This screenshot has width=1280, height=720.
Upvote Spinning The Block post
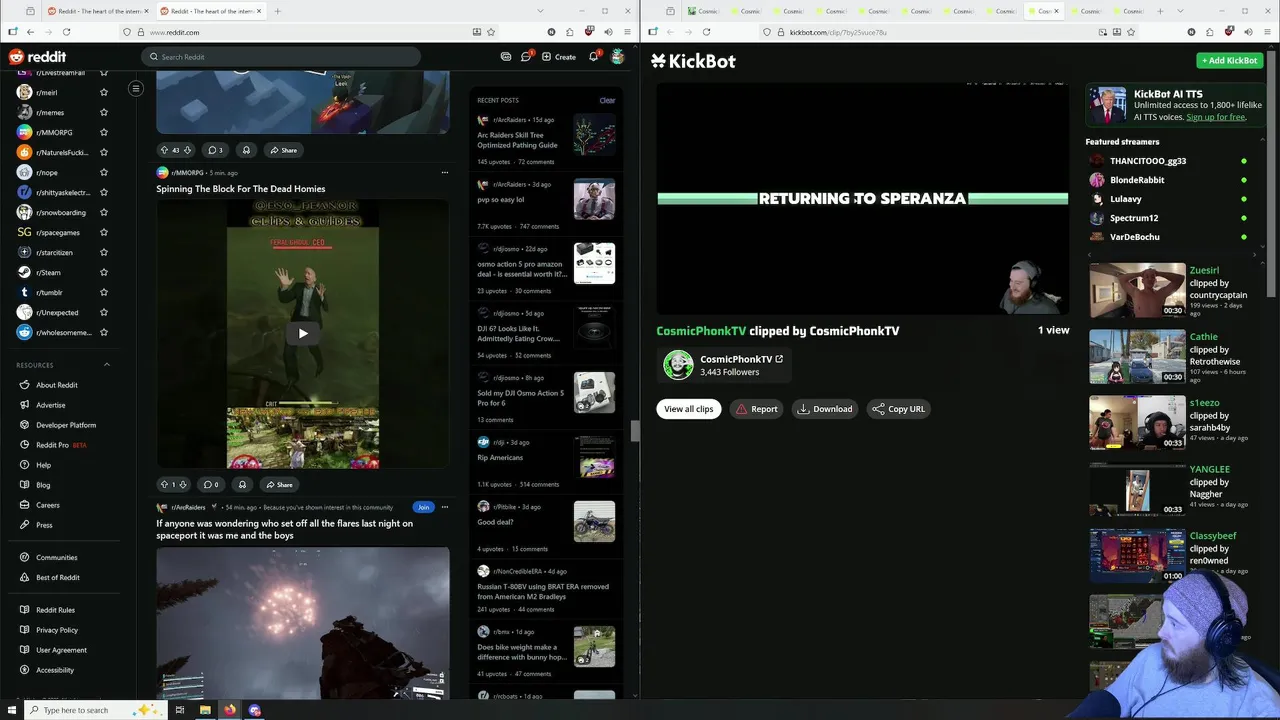point(165,484)
